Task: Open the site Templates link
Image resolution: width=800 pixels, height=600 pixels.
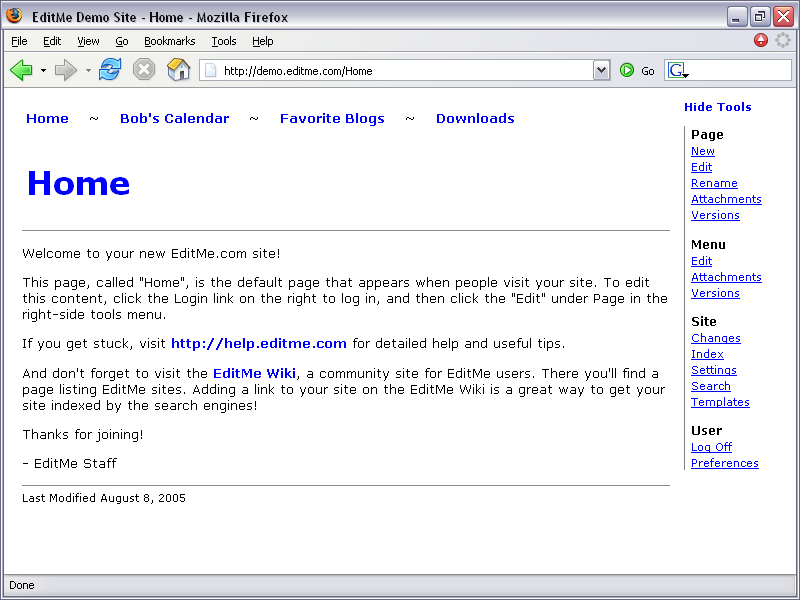Action: pyautogui.click(x=720, y=402)
